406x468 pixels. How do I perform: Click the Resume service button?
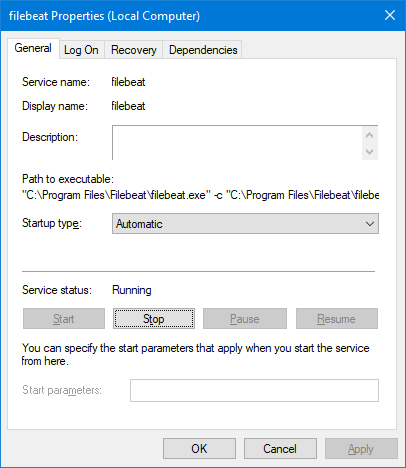pyautogui.click(x=337, y=319)
